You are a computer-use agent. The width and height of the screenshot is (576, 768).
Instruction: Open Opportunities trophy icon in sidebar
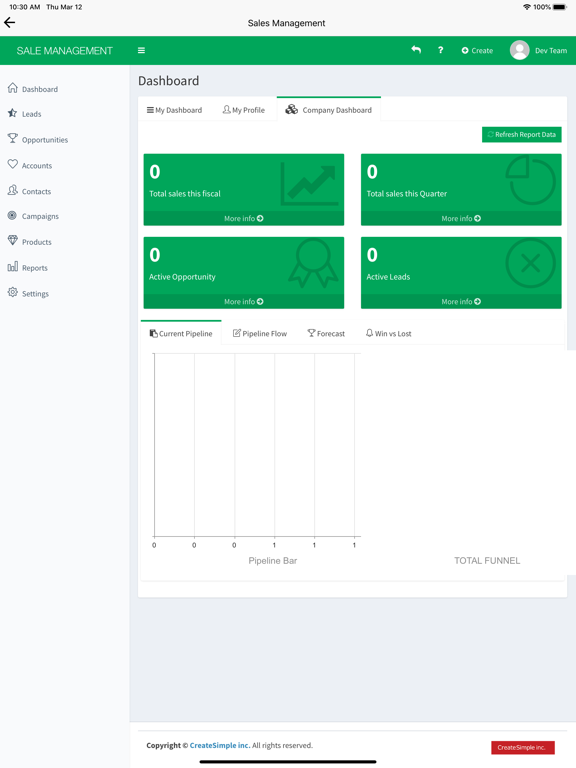(12, 139)
